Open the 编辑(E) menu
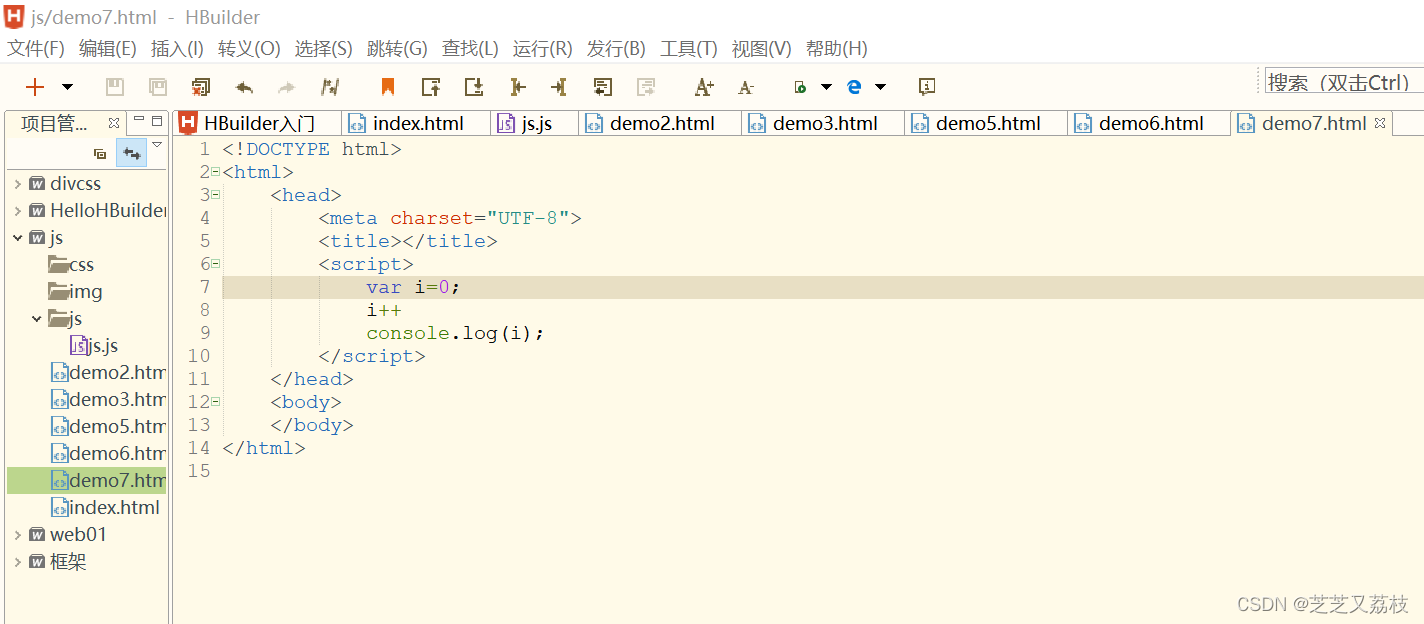 [x=108, y=48]
